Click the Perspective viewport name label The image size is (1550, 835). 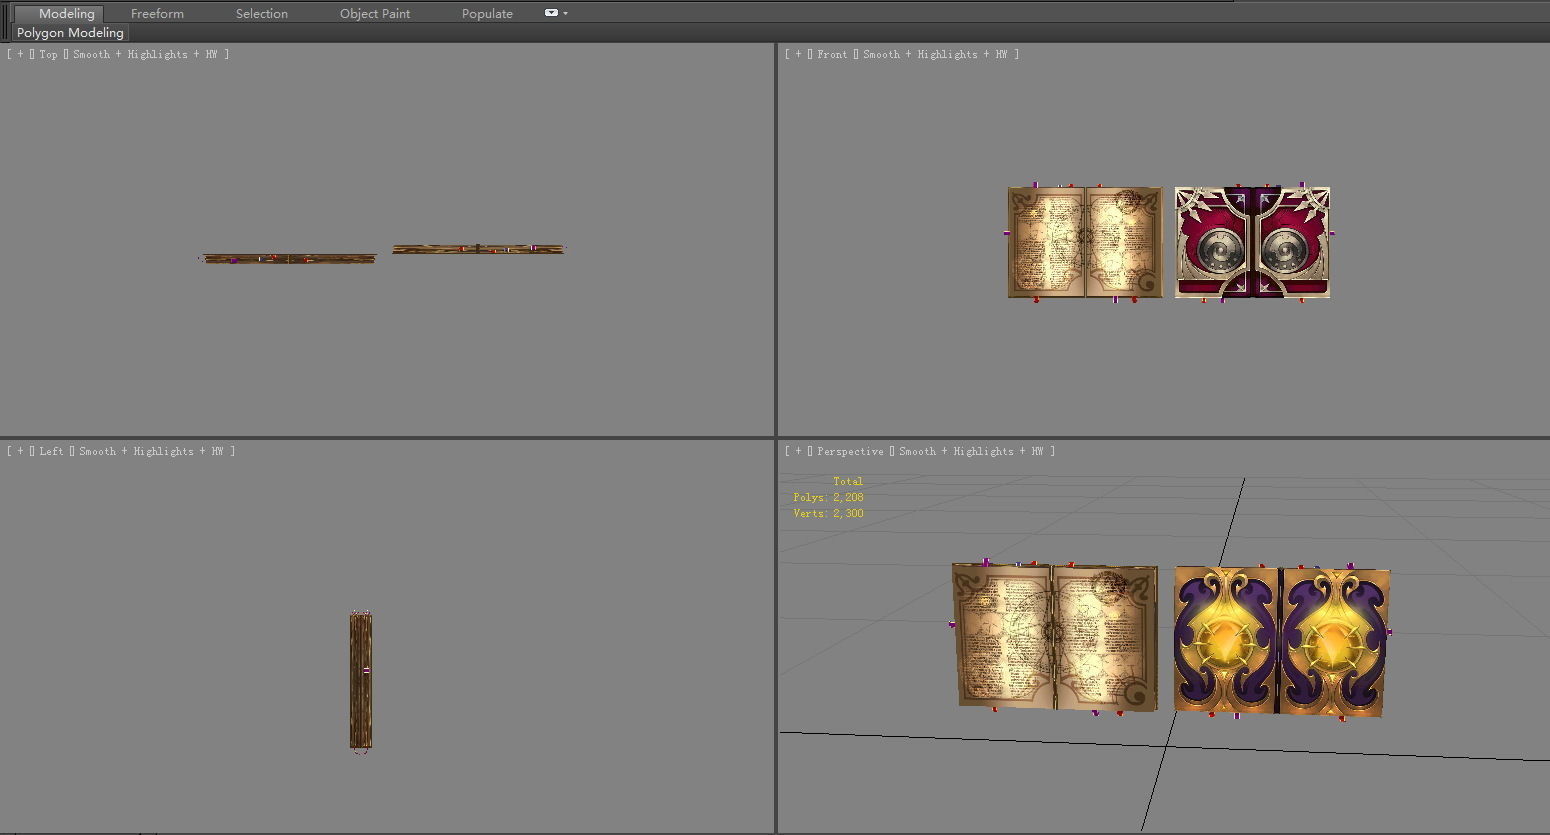850,451
